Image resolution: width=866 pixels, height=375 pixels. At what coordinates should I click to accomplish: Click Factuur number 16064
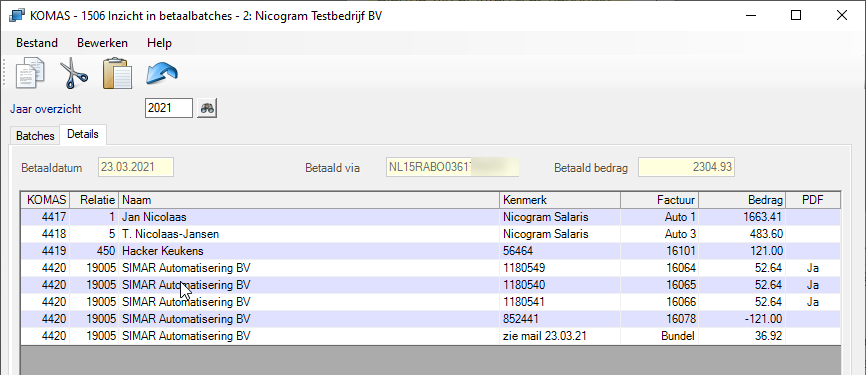[681, 268]
